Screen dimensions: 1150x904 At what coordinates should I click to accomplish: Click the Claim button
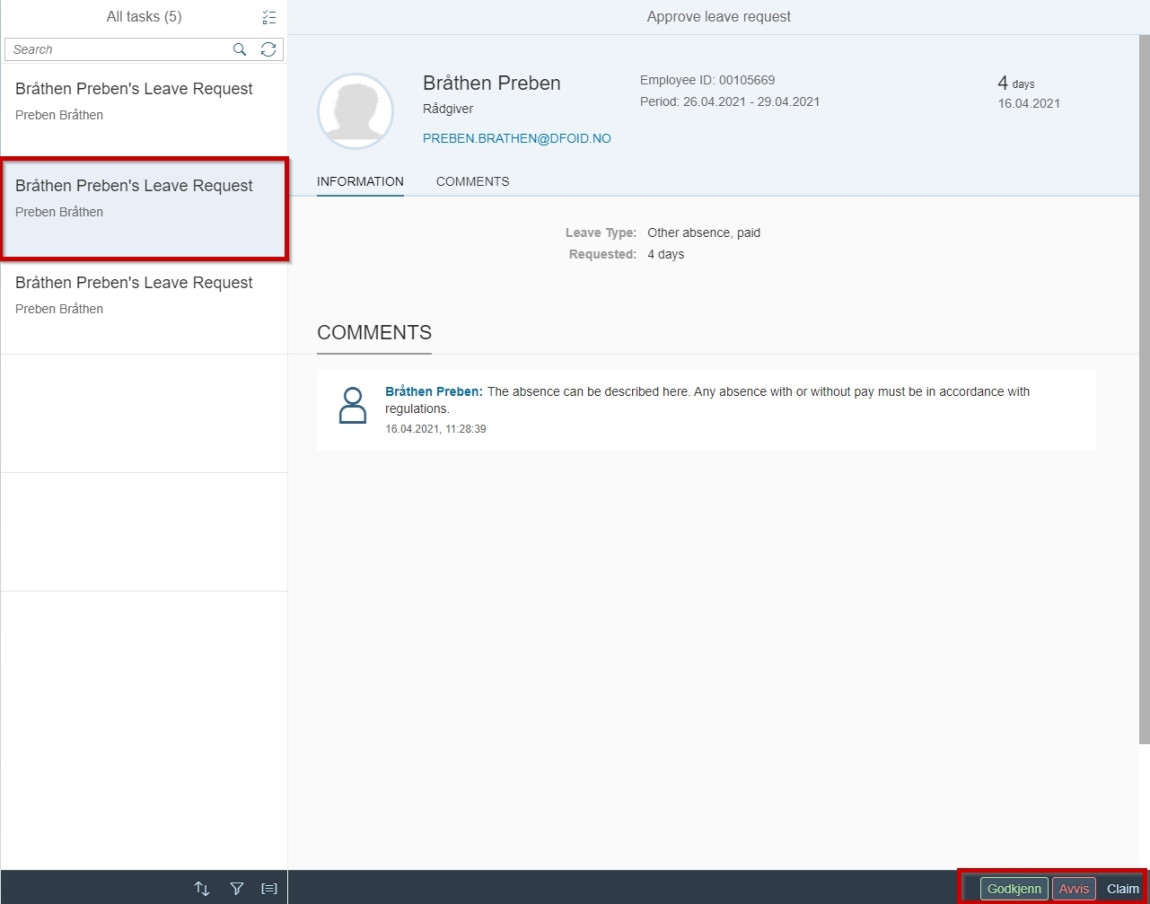pos(1122,889)
